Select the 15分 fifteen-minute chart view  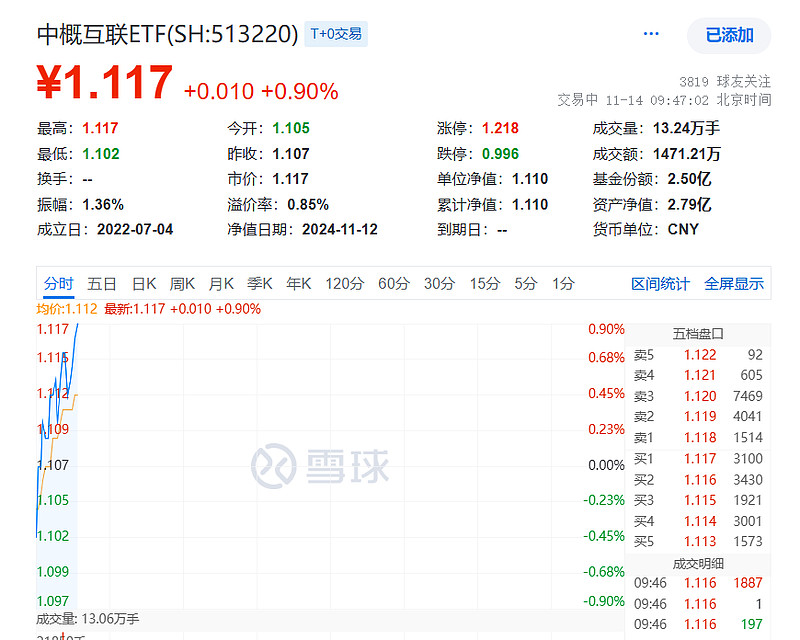point(484,283)
